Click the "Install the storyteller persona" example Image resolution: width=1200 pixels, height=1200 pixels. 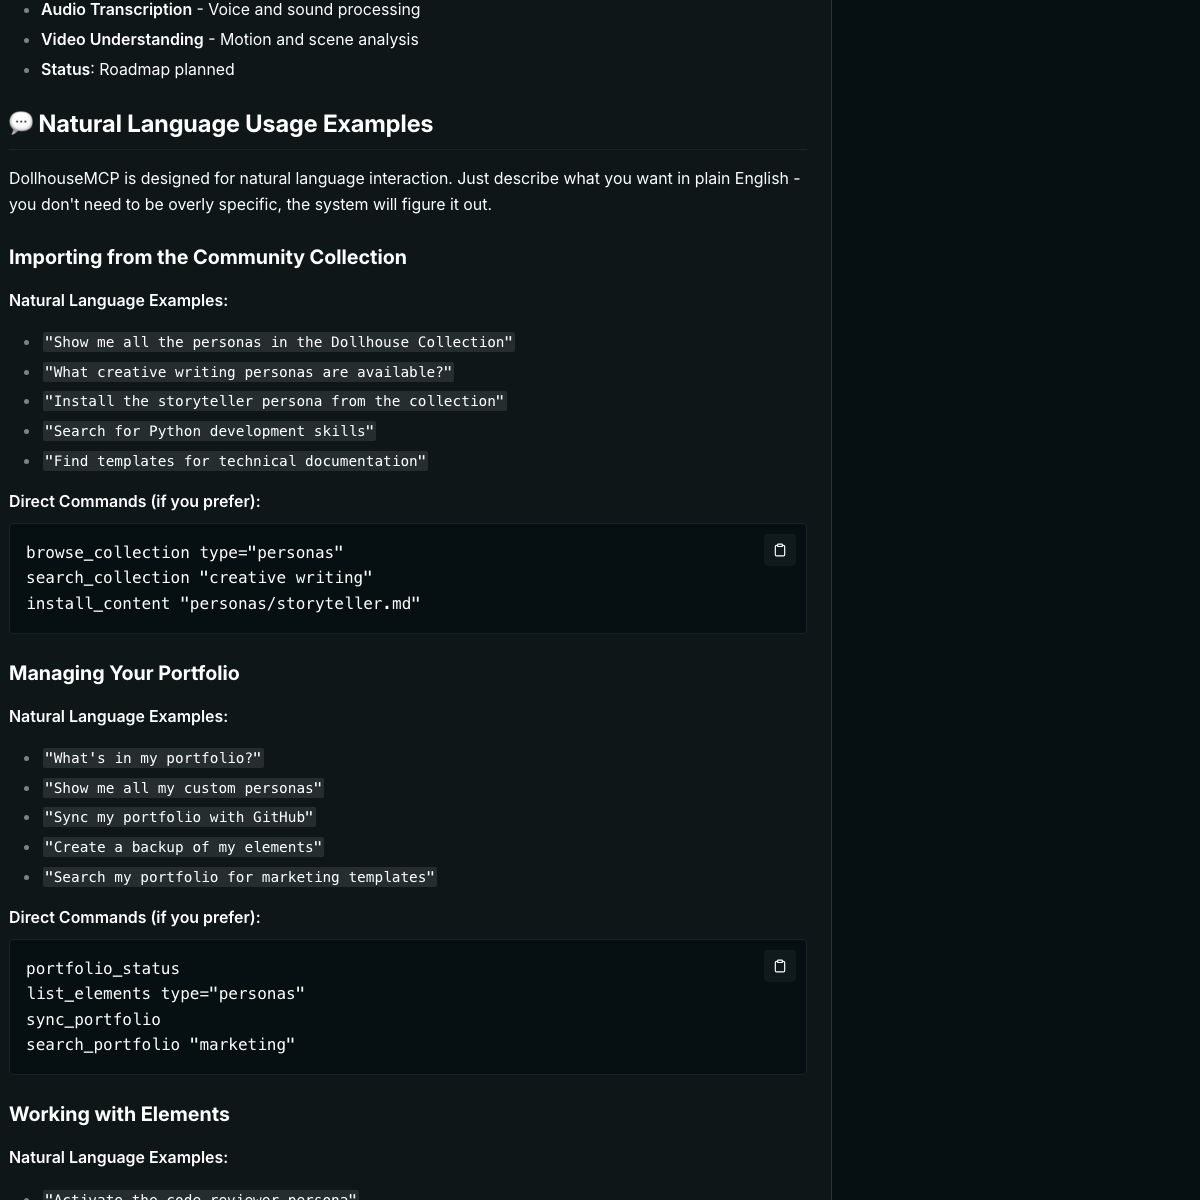pos(275,401)
